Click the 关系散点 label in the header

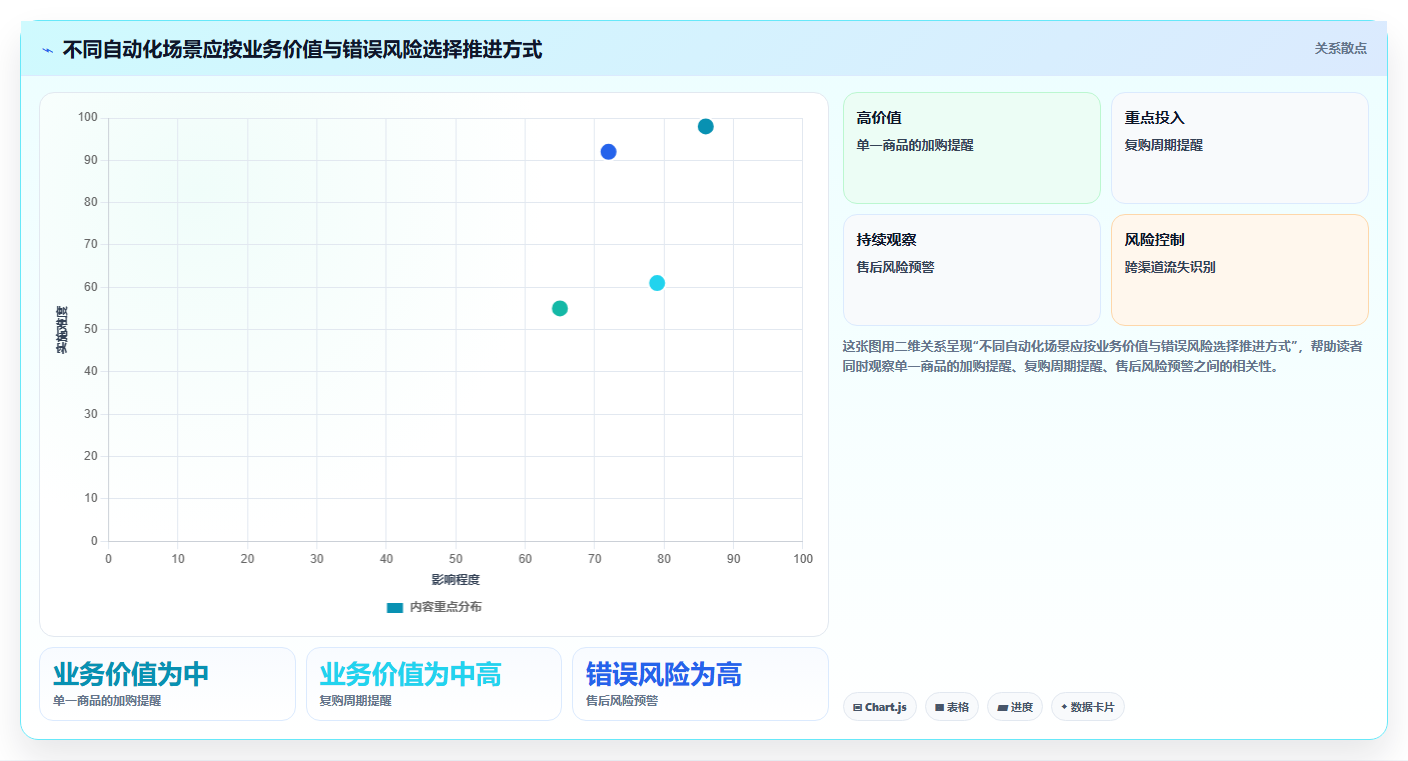tap(1340, 48)
